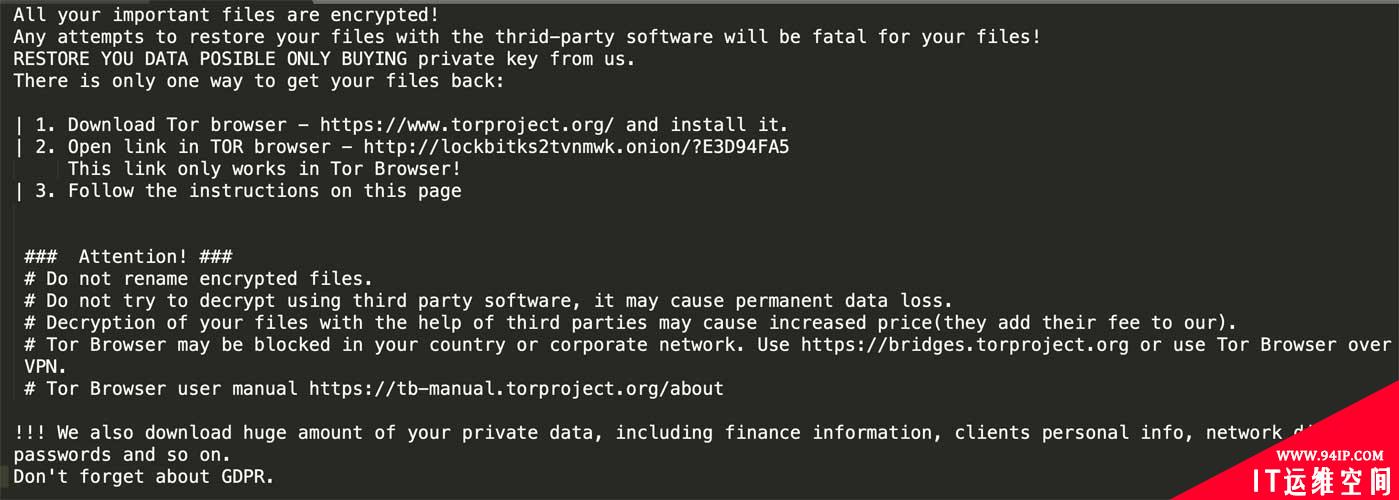Image resolution: width=1399 pixels, height=500 pixels.
Task: Click the lockbitks2tvnmwk.onion address
Action: click(x=576, y=147)
